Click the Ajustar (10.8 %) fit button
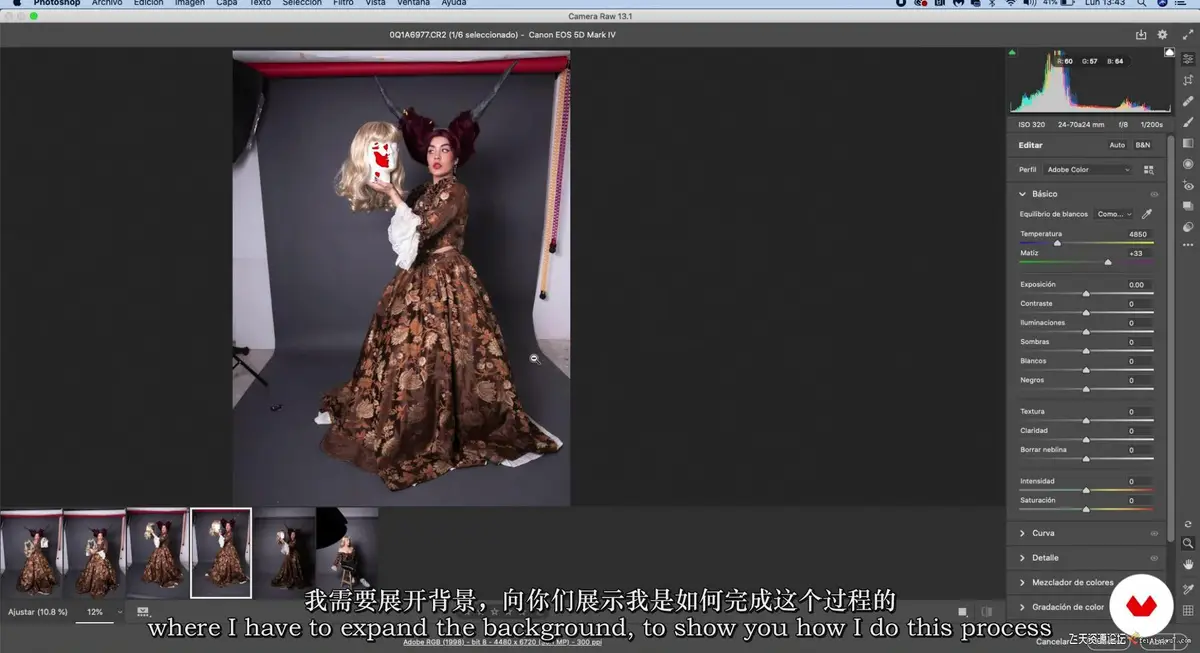The image size is (1200, 653). pos(38,612)
